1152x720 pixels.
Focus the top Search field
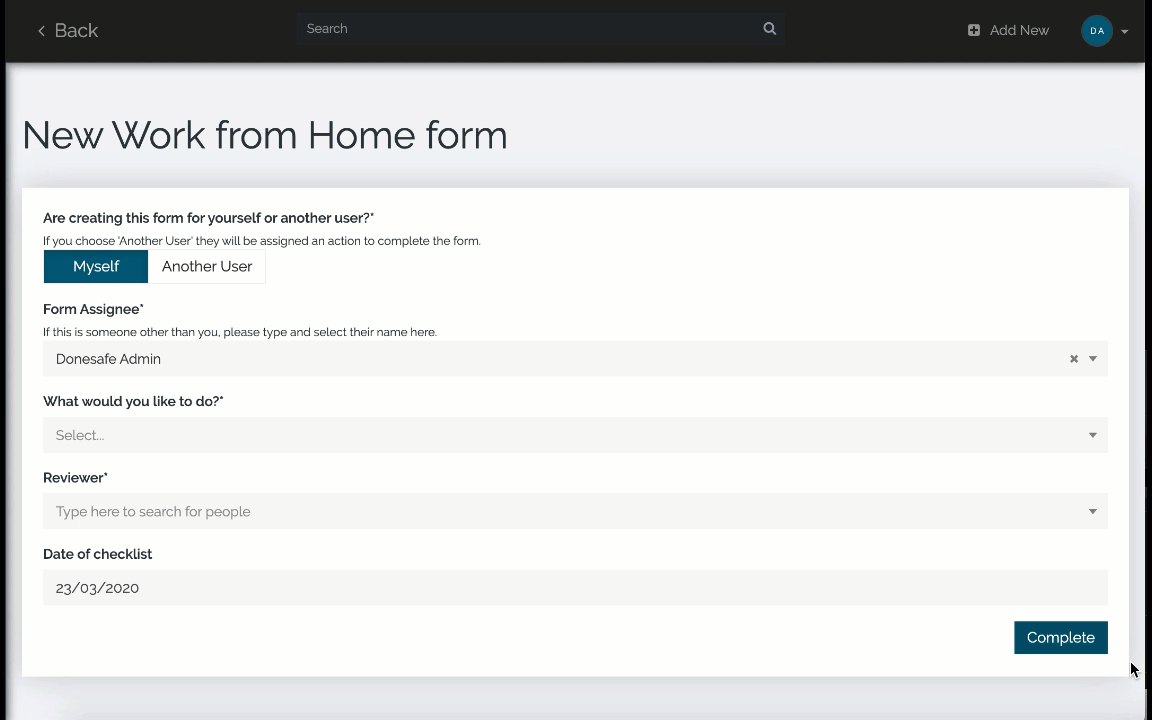point(530,29)
